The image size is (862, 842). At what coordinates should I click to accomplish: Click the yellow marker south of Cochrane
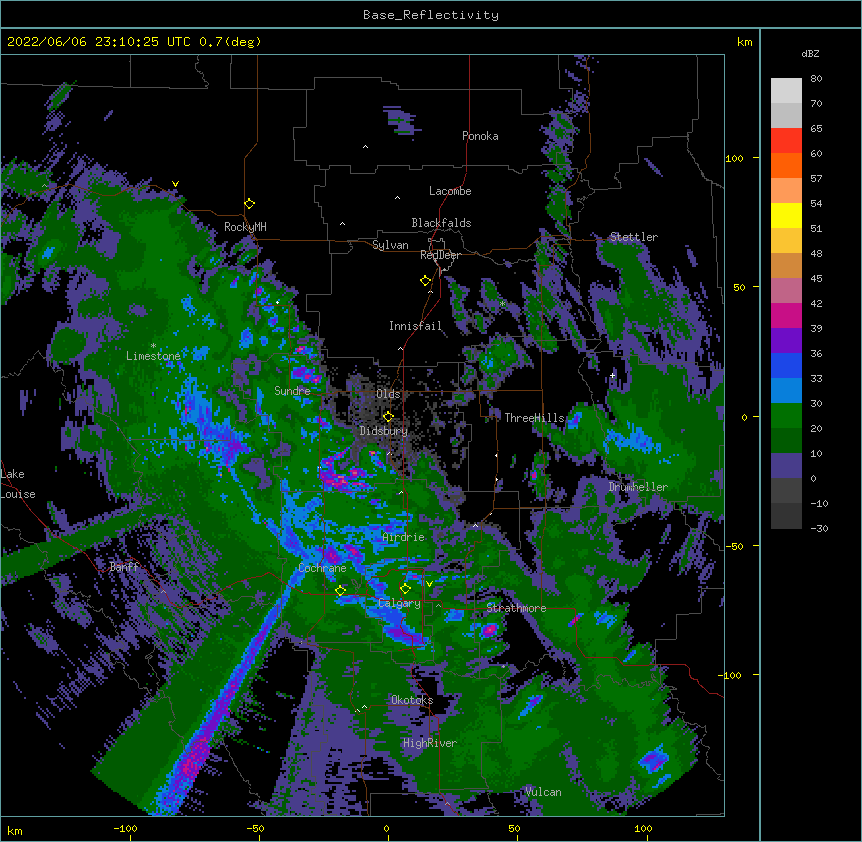point(340,590)
